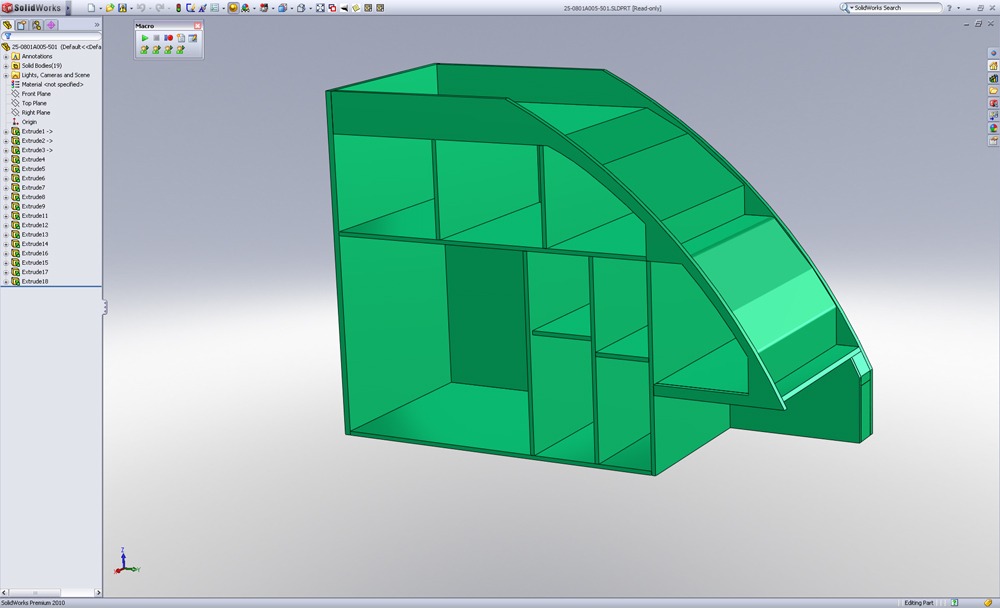Image resolution: width=1000 pixels, height=608 pixels.
Task: Expand the Solid Bodies(19) folder
Action: 6,66
